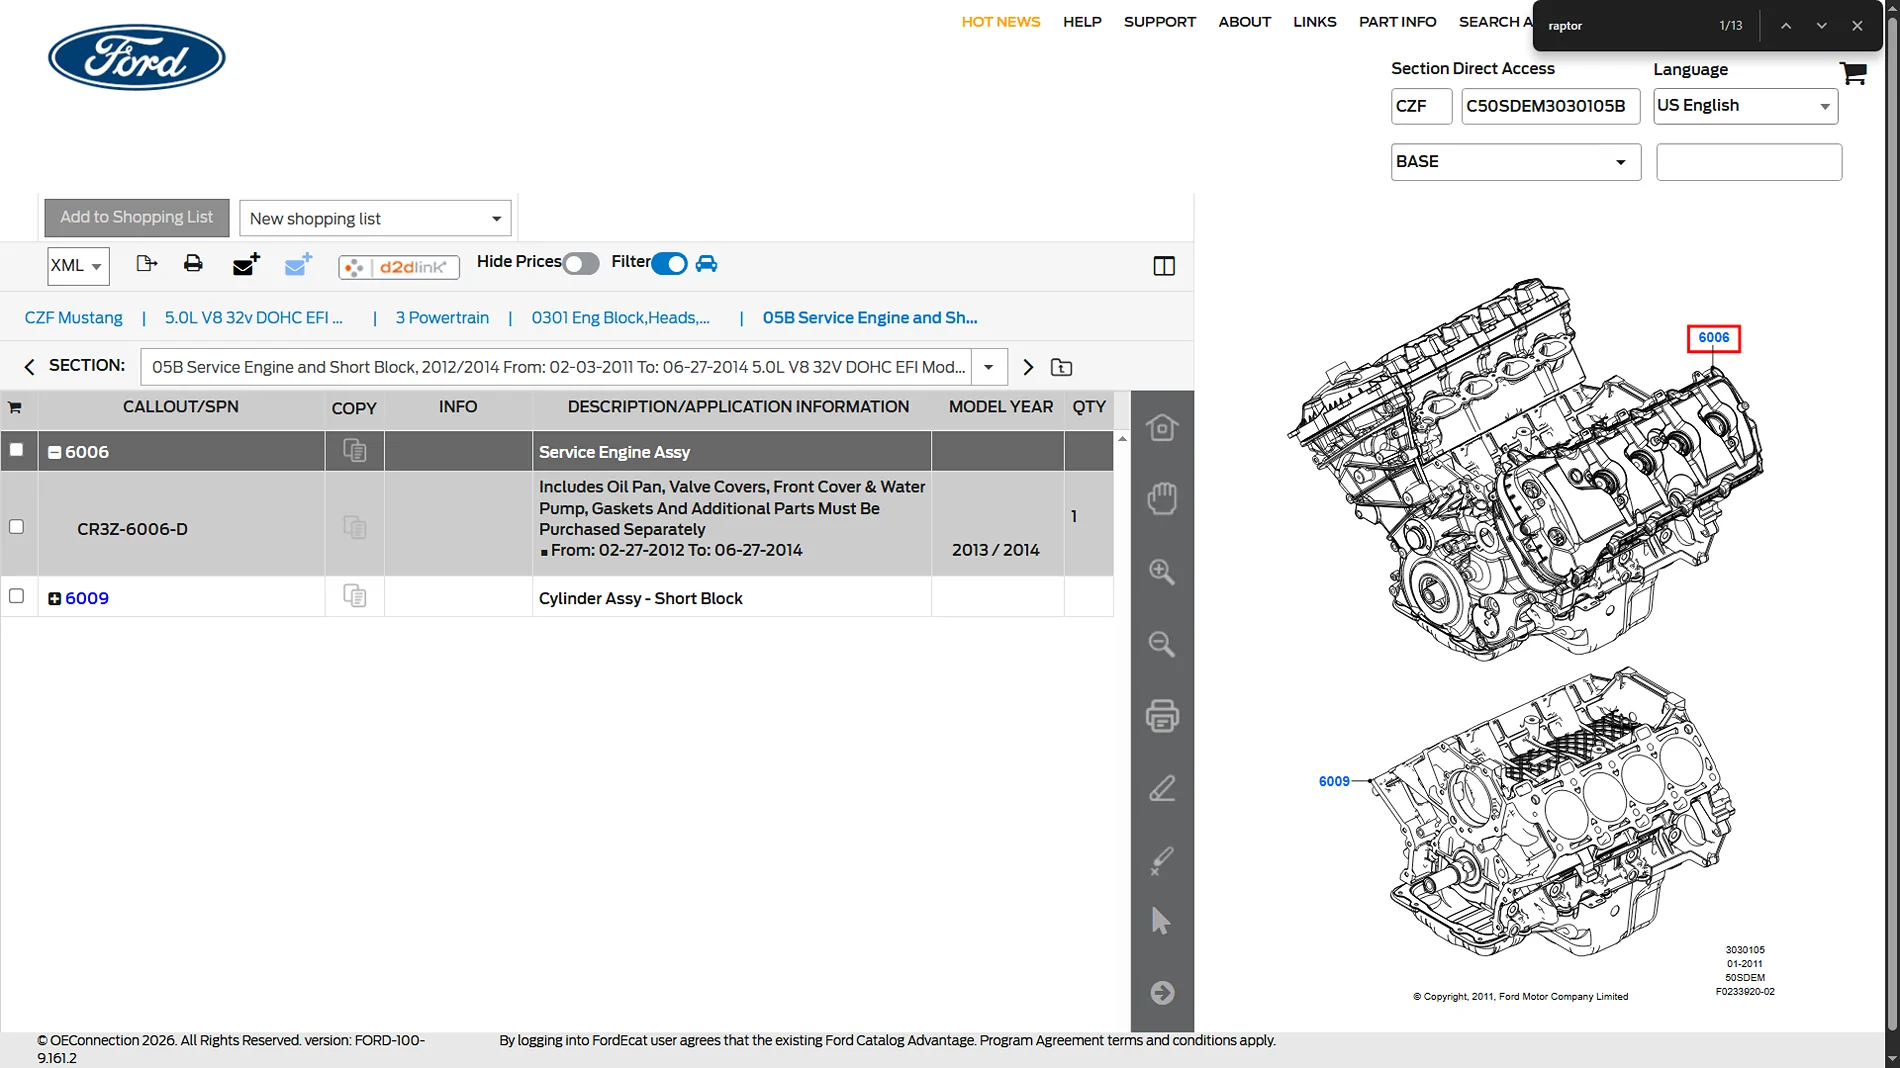This screenshot has width=1900, height=1068.
Task: Click the 05B Service Engine breadcrumb
Action: 870,318
